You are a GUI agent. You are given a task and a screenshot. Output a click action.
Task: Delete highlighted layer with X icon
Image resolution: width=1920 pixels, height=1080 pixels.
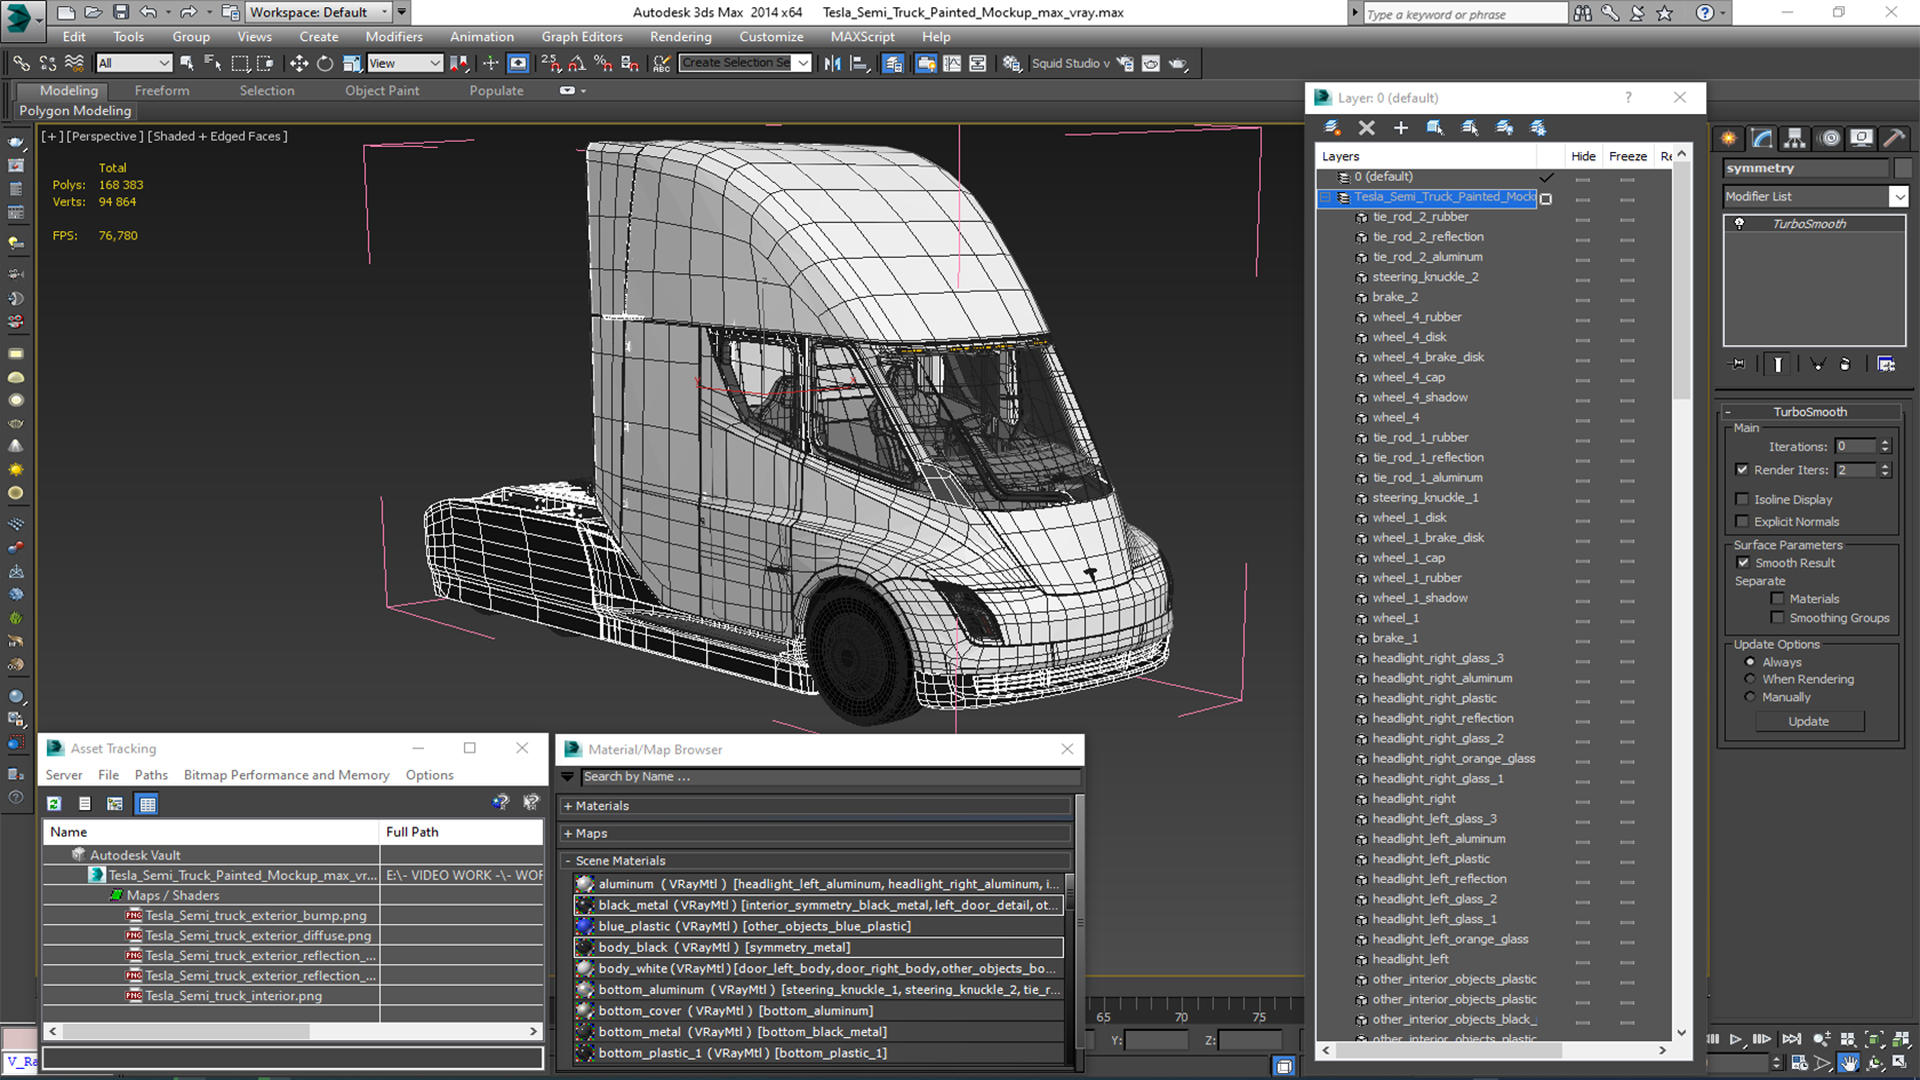click(x=1367, y=128)
